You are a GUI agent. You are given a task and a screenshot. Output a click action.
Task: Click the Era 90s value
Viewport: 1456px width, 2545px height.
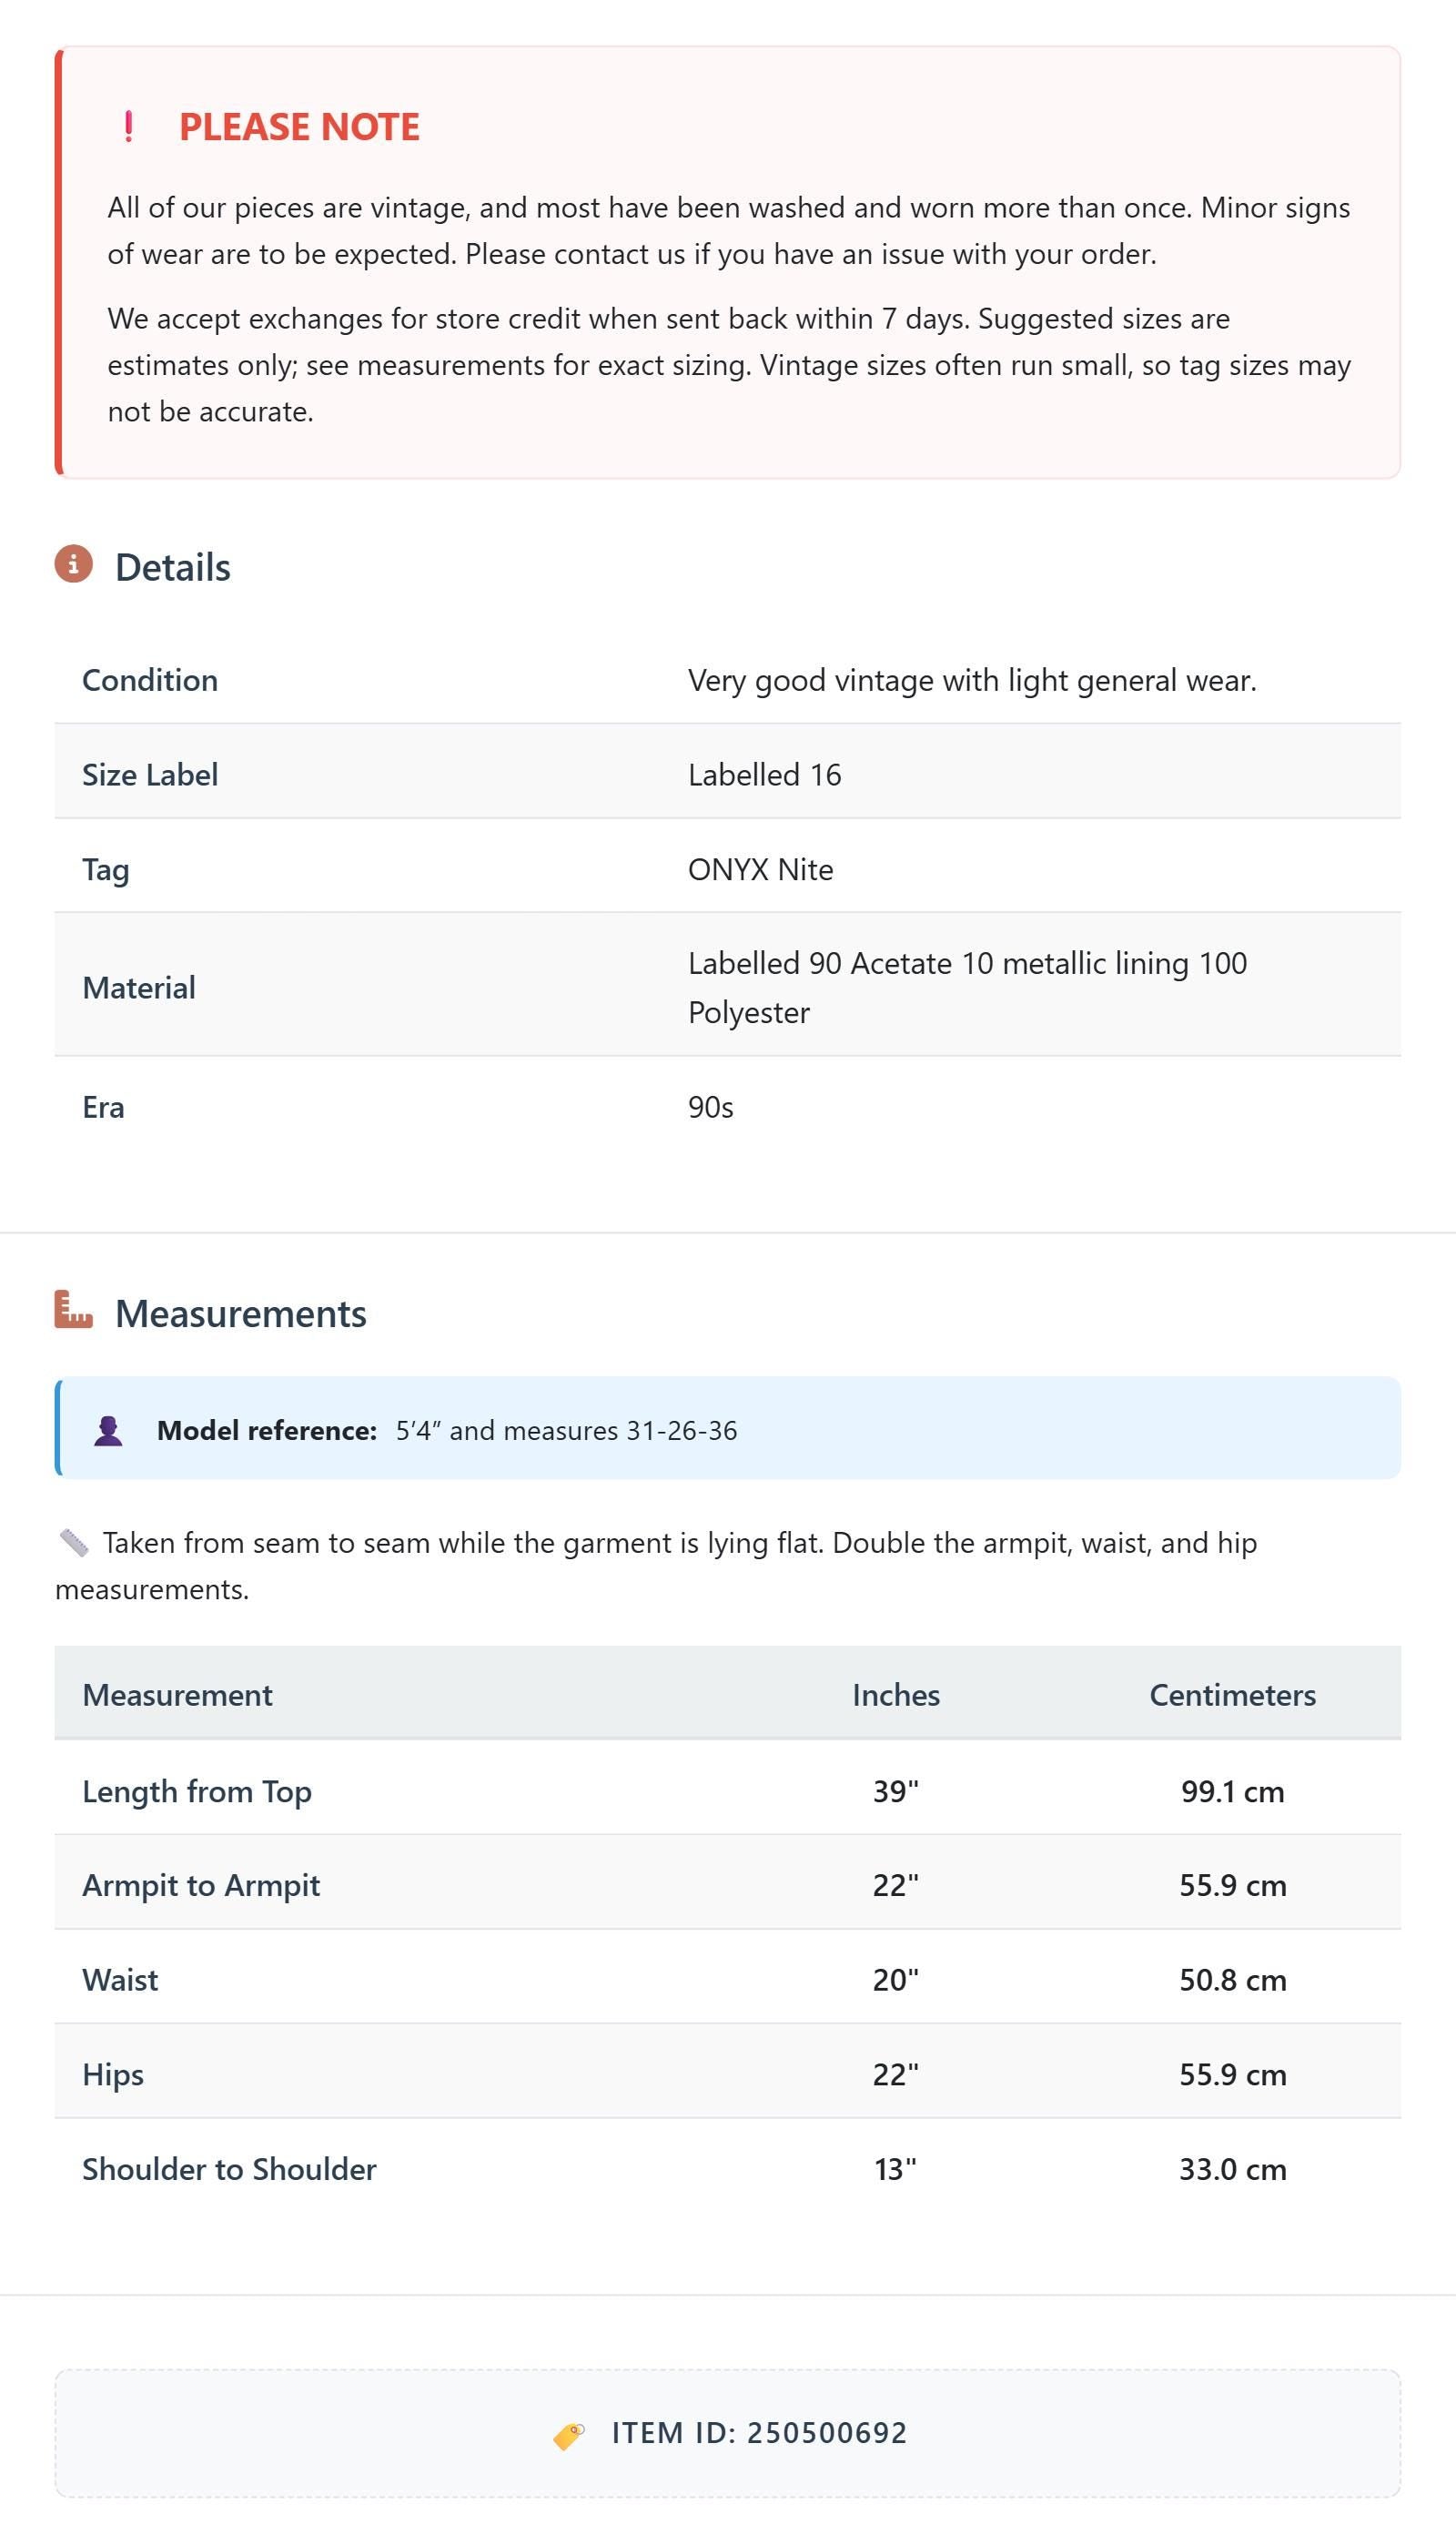[711, 1107]
